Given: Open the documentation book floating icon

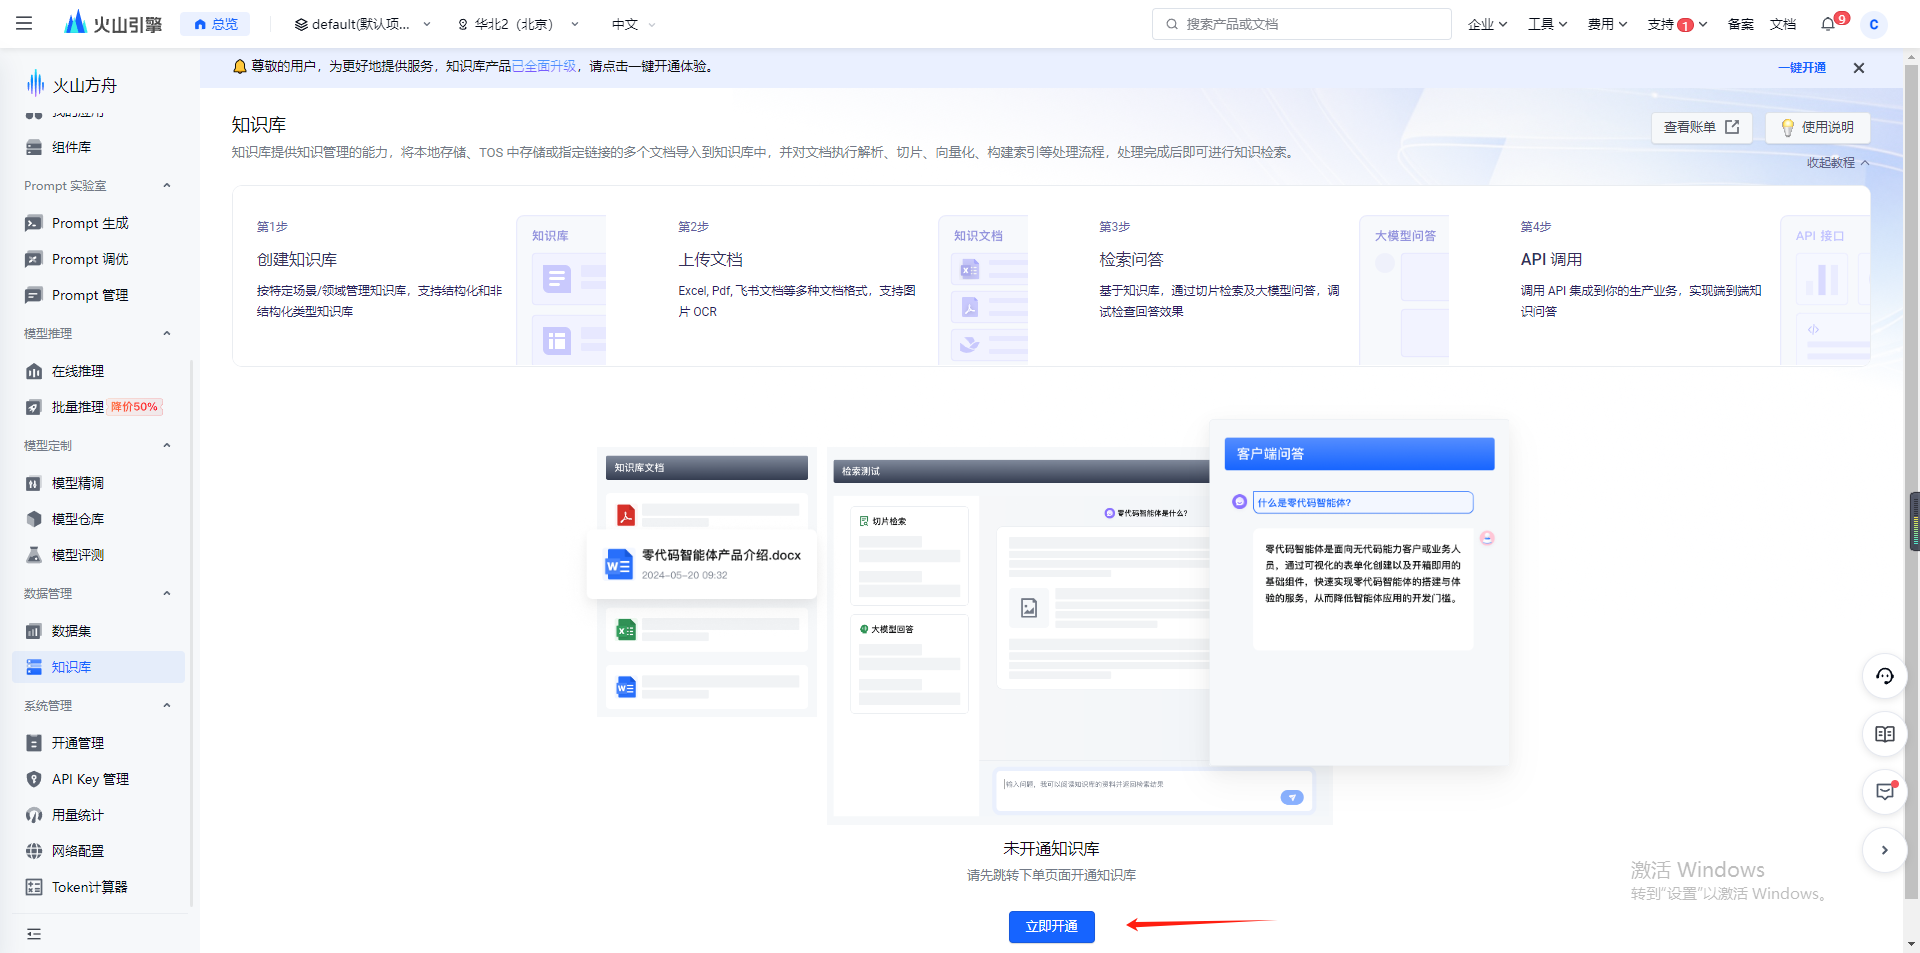Looking at the screenshot, I should (1884, 734).
